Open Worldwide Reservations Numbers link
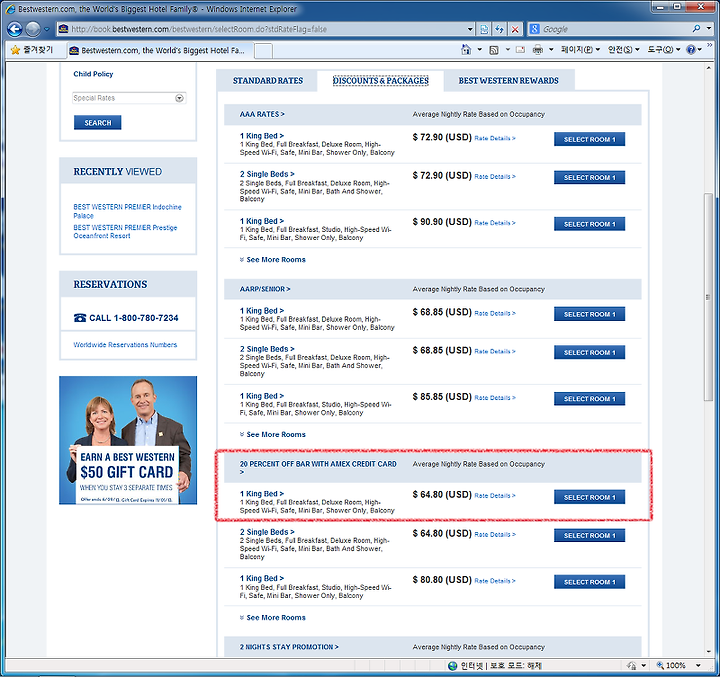The image size is (720, 677). pos(125,344)
